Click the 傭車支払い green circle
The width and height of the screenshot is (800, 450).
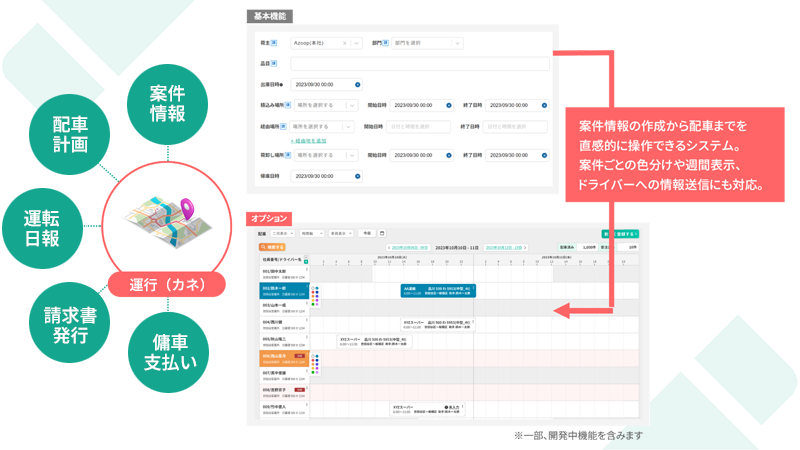[167, 348]
